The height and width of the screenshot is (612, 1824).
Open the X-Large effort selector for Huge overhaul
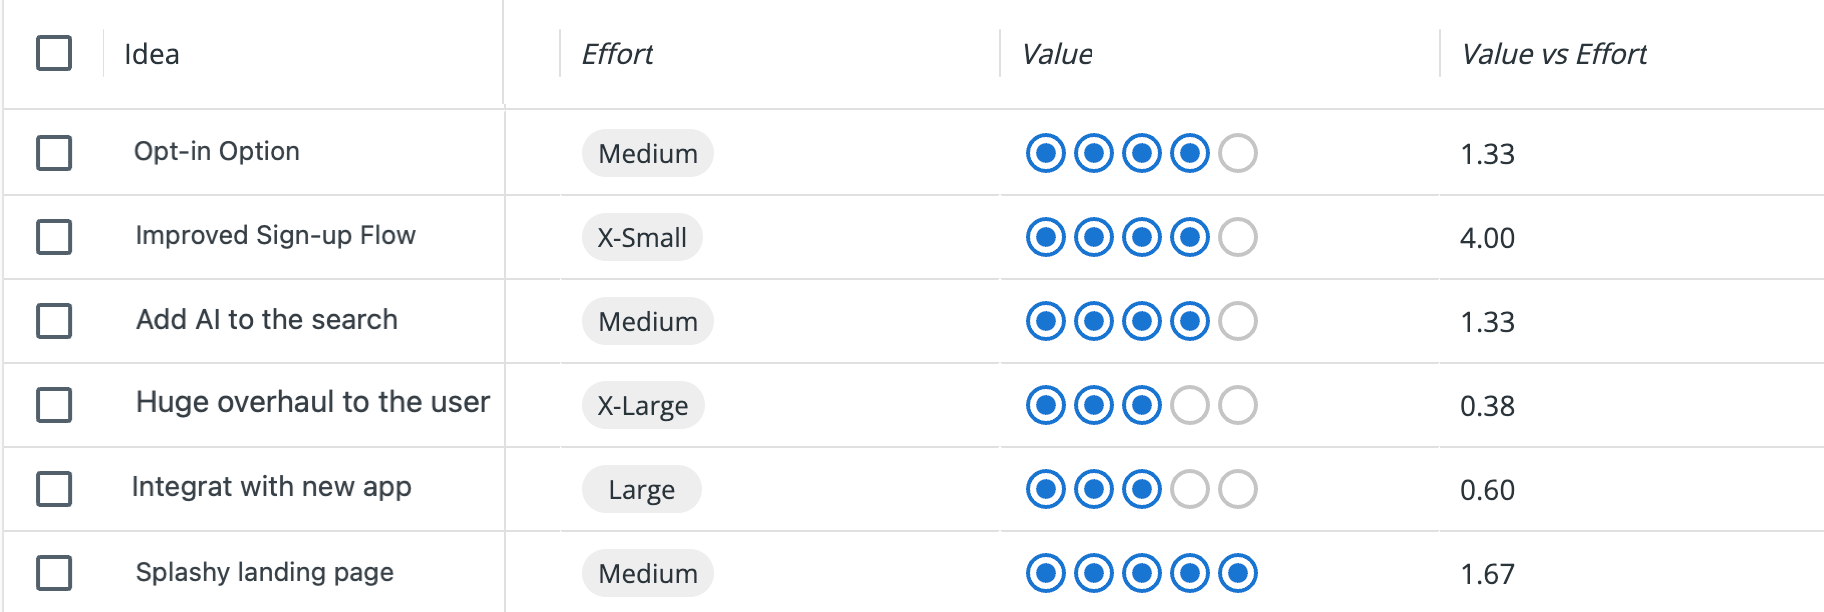coord(642,405)
